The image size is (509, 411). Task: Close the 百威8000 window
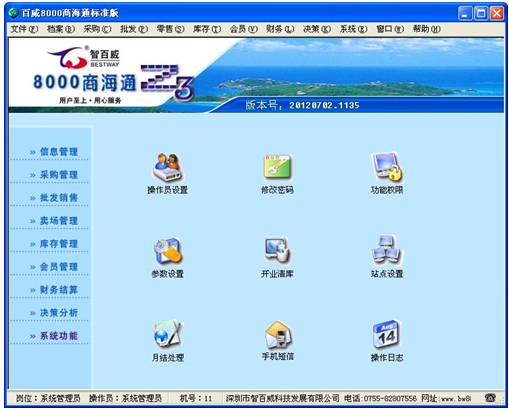497,13
